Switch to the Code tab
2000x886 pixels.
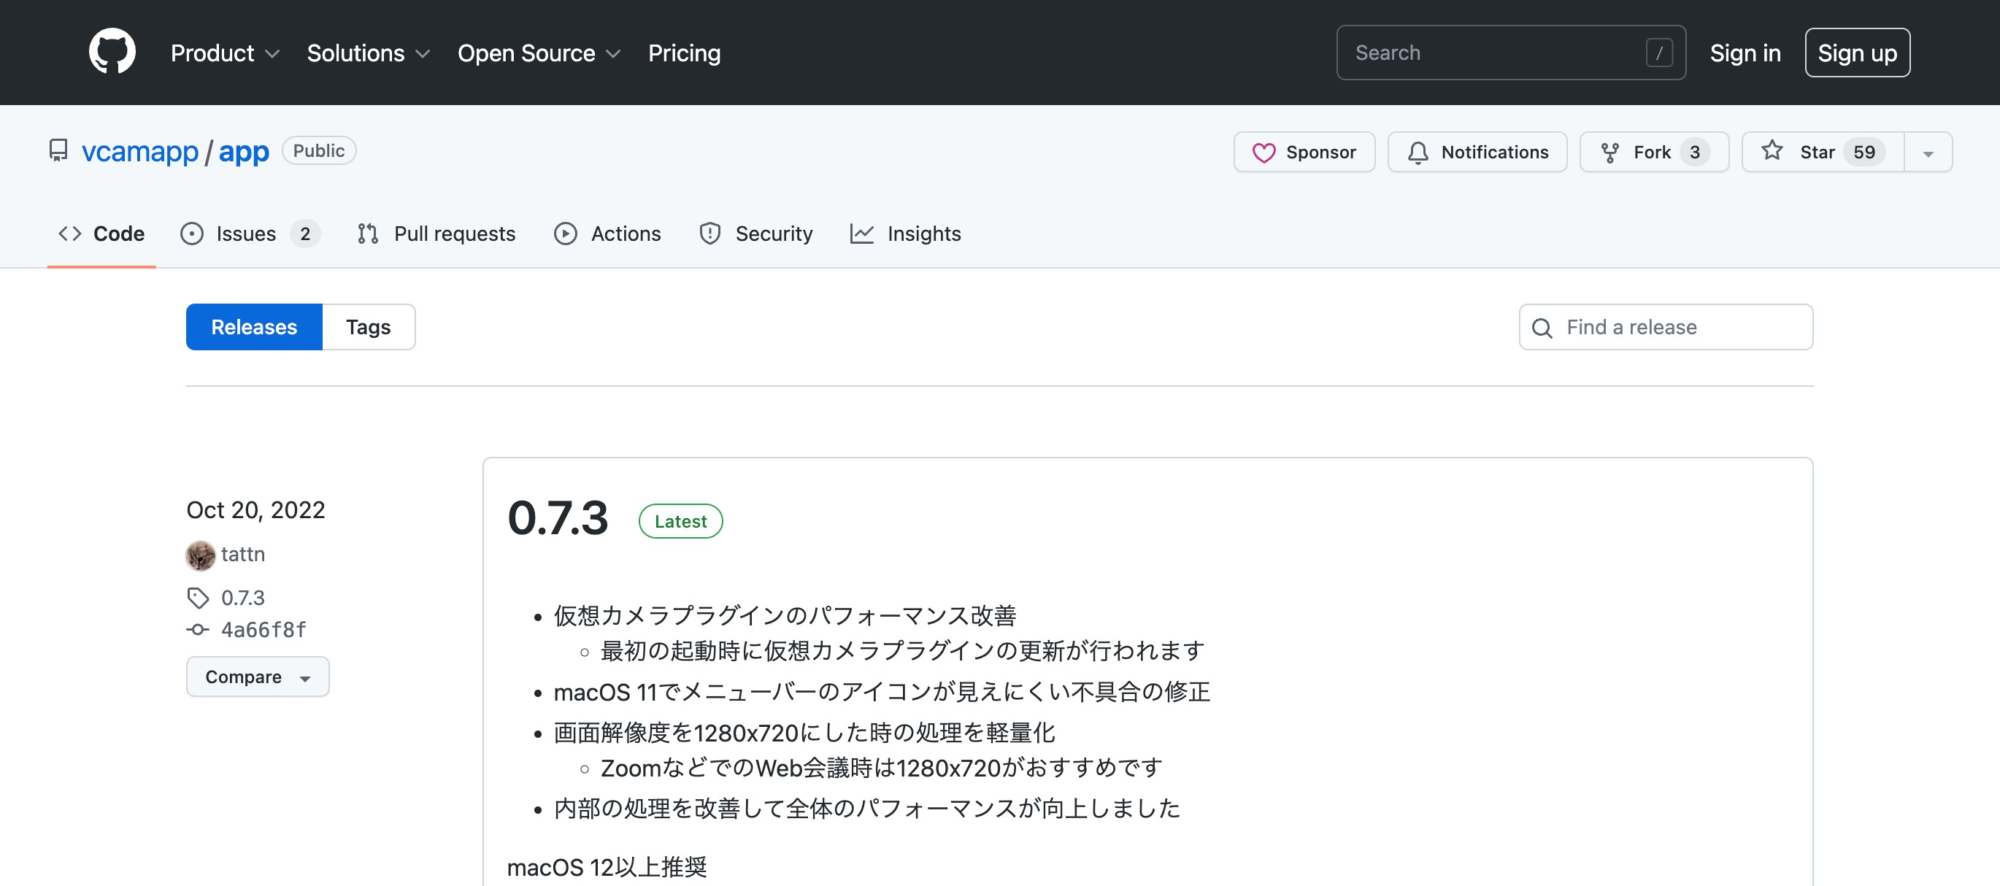tap(101, 234)
